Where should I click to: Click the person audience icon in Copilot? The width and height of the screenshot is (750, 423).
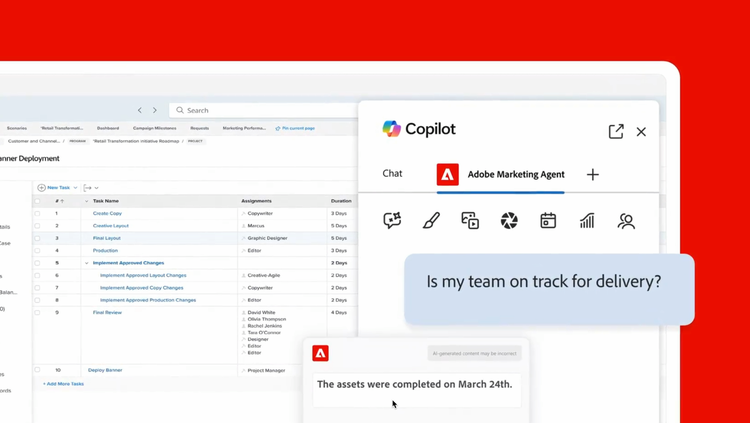tap(626, 221)
